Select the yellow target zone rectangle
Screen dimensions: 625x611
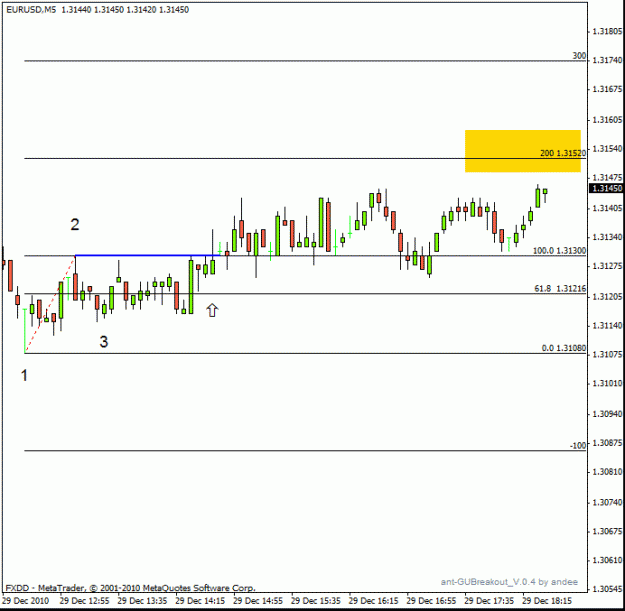(523, 151)
